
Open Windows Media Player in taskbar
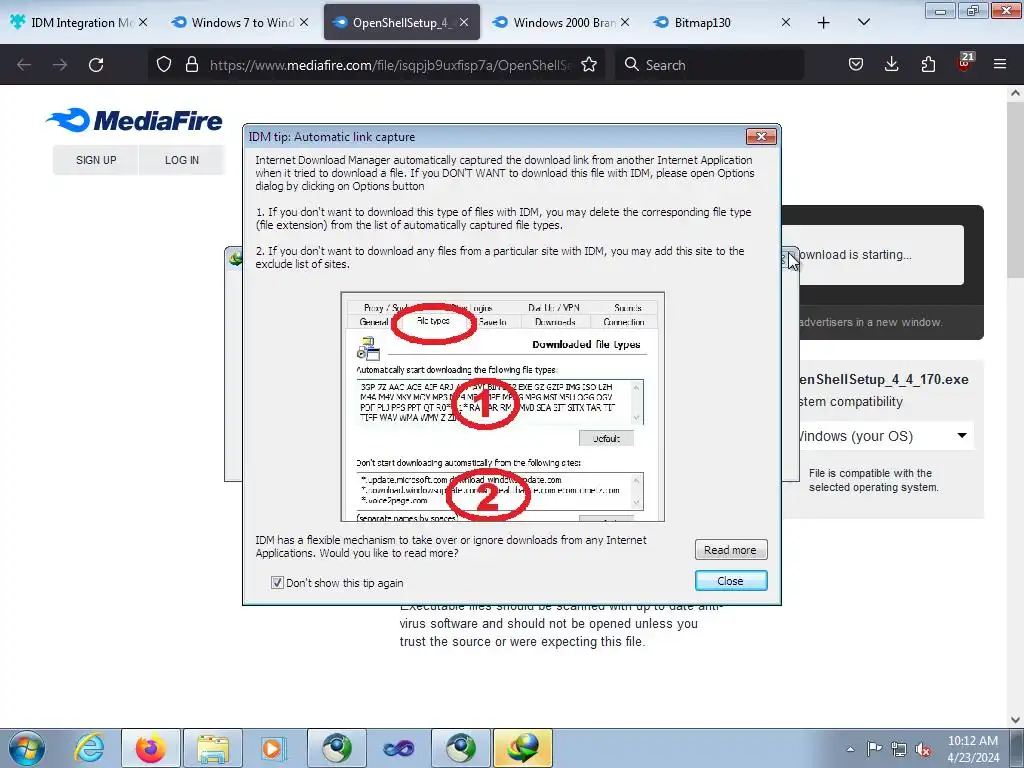[x=274, y=748]
